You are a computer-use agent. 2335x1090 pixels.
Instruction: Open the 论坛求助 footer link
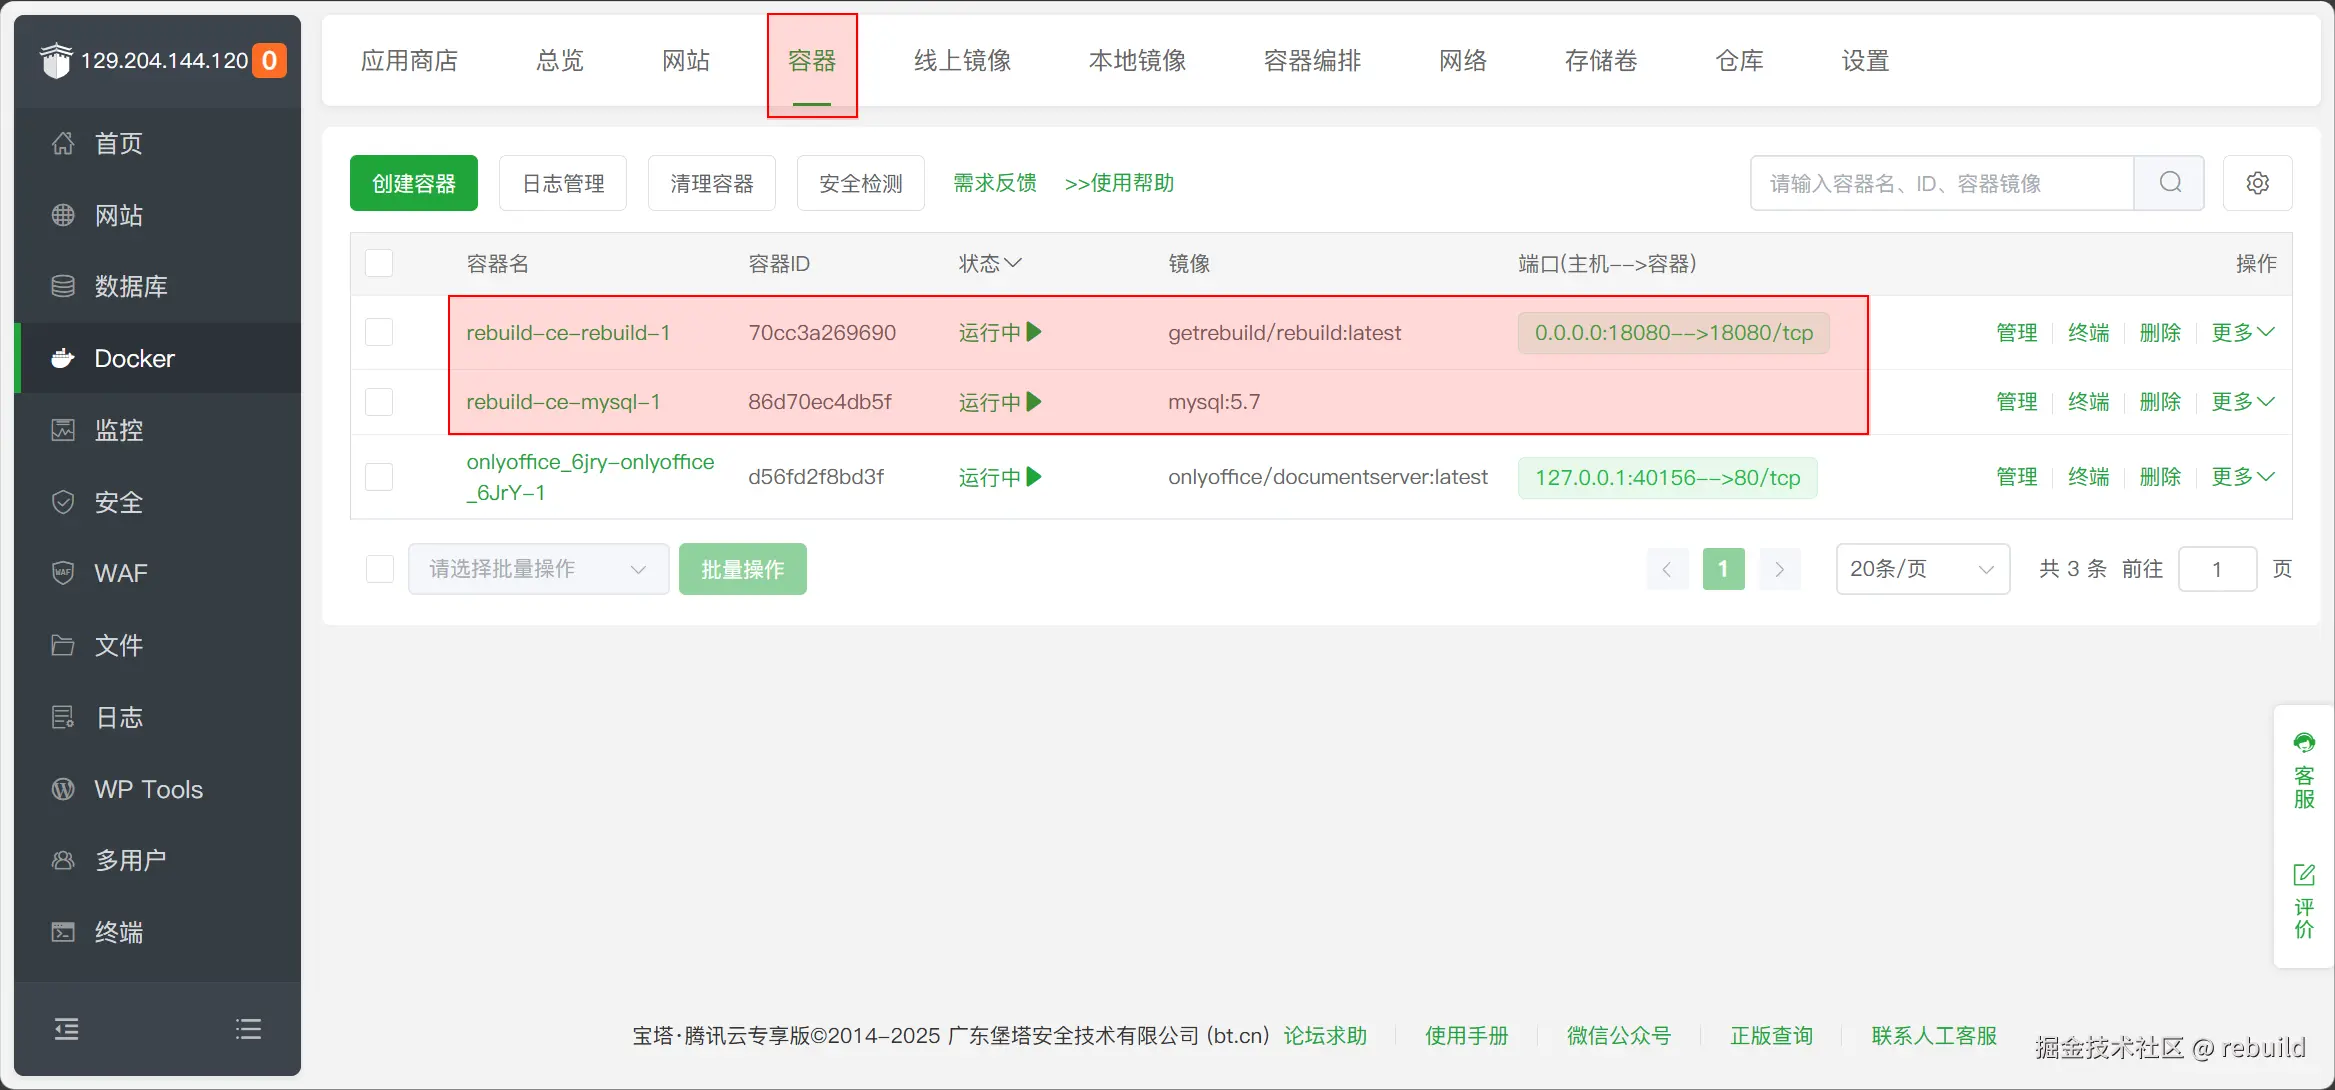point(1325,1036)
